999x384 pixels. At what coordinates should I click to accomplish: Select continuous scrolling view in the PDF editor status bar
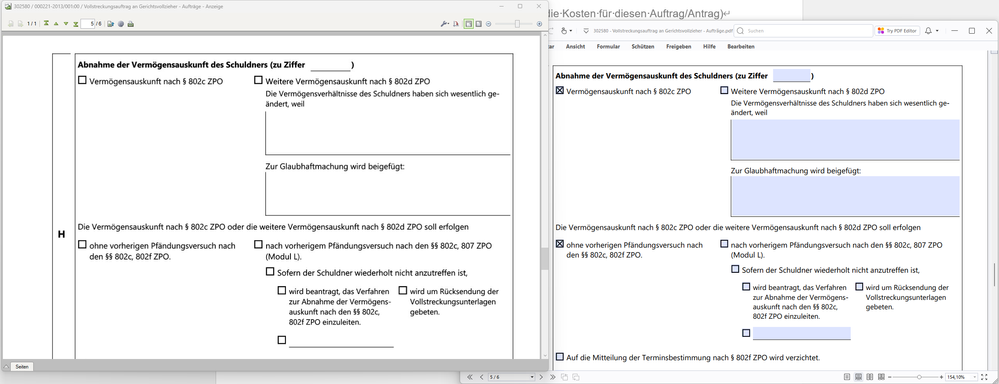[x=858, y=377]
